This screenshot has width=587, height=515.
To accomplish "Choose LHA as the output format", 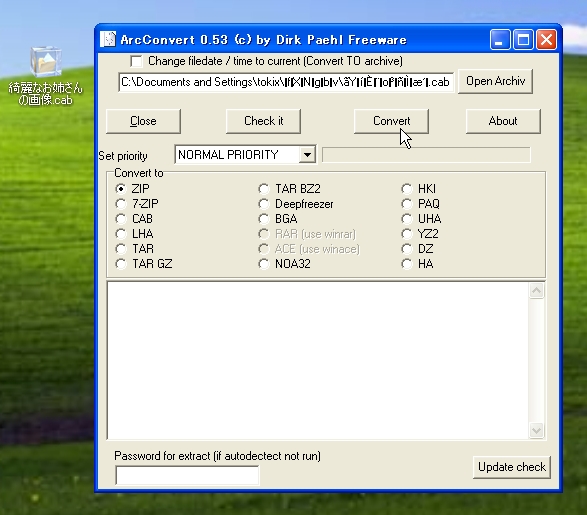I will pyautogui.click(x=121, y=234).
